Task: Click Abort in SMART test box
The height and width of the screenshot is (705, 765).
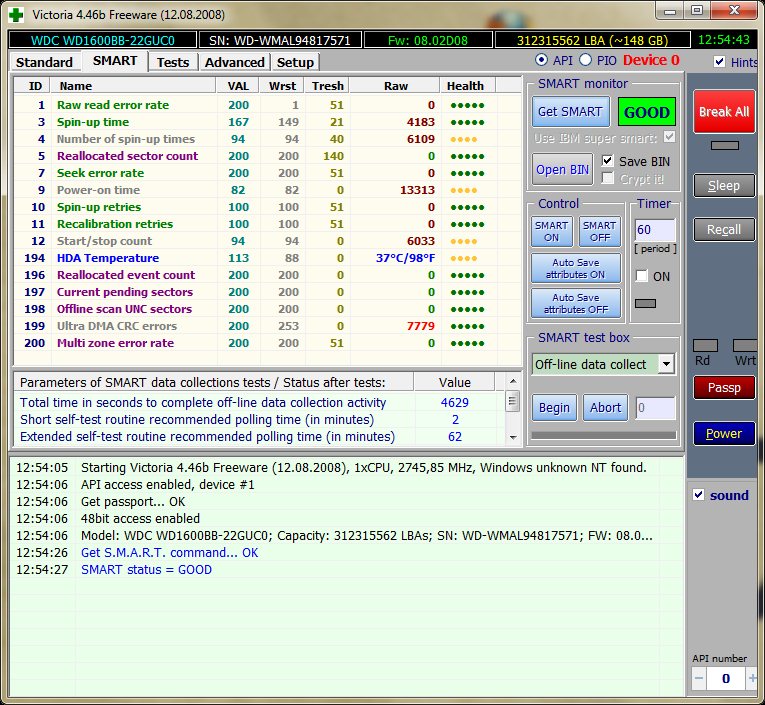Action: pyautogui.click(x=605, y=407)
